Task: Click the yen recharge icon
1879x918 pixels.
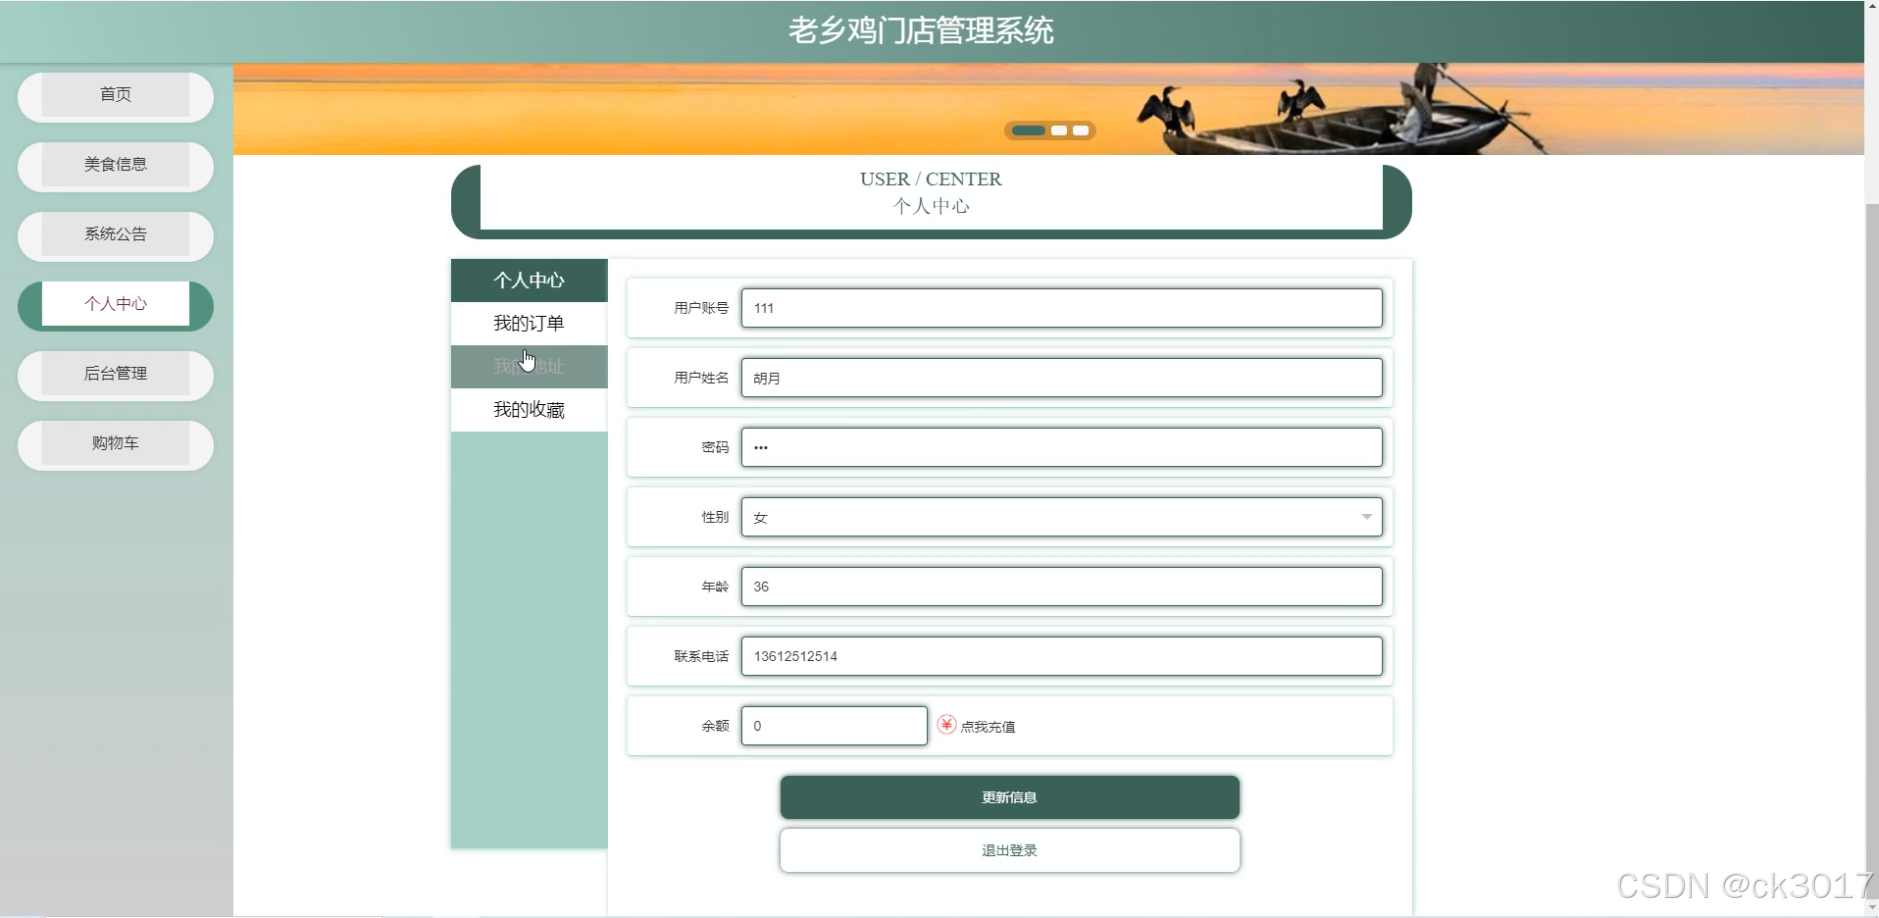Action: tap(946, 724)
